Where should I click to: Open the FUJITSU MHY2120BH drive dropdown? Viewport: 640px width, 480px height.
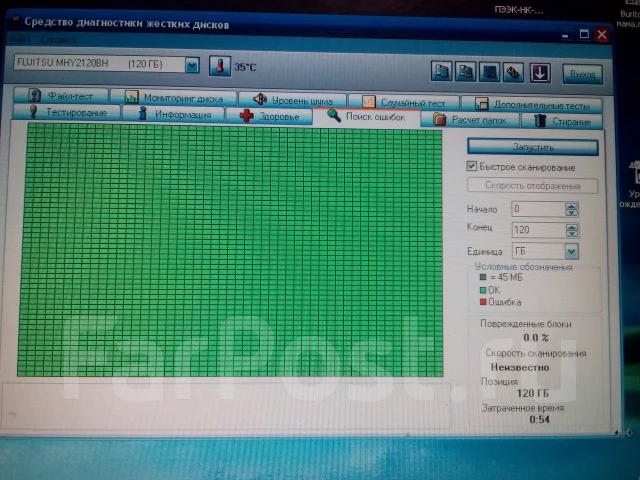point(192,65)
